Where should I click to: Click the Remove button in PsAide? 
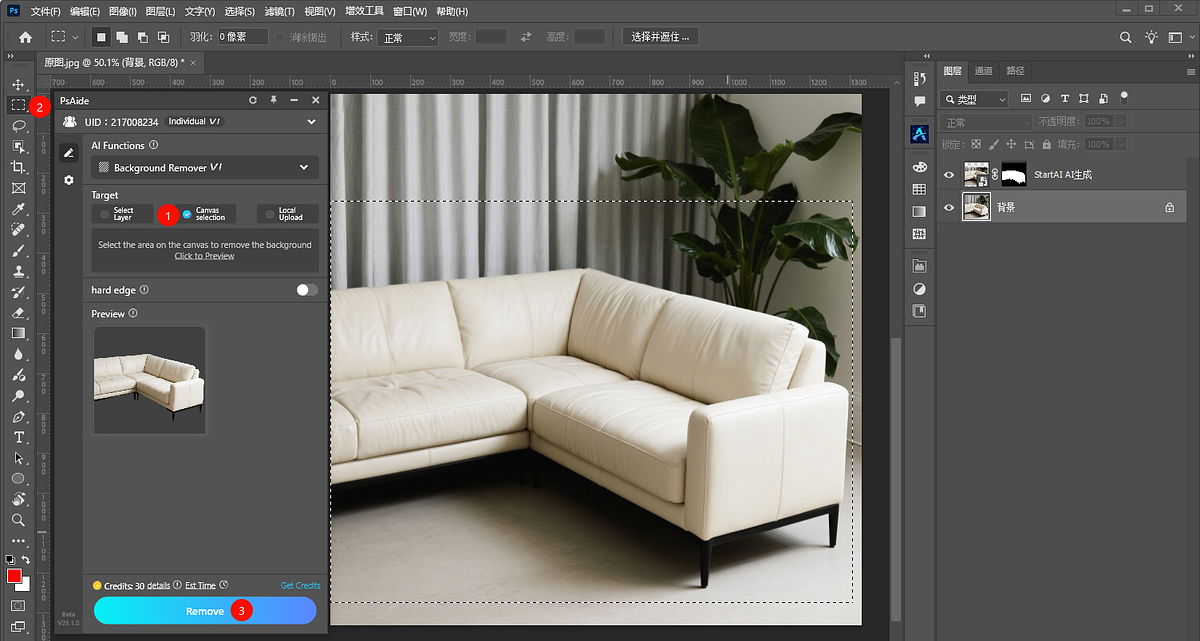[x=205, y=610]
